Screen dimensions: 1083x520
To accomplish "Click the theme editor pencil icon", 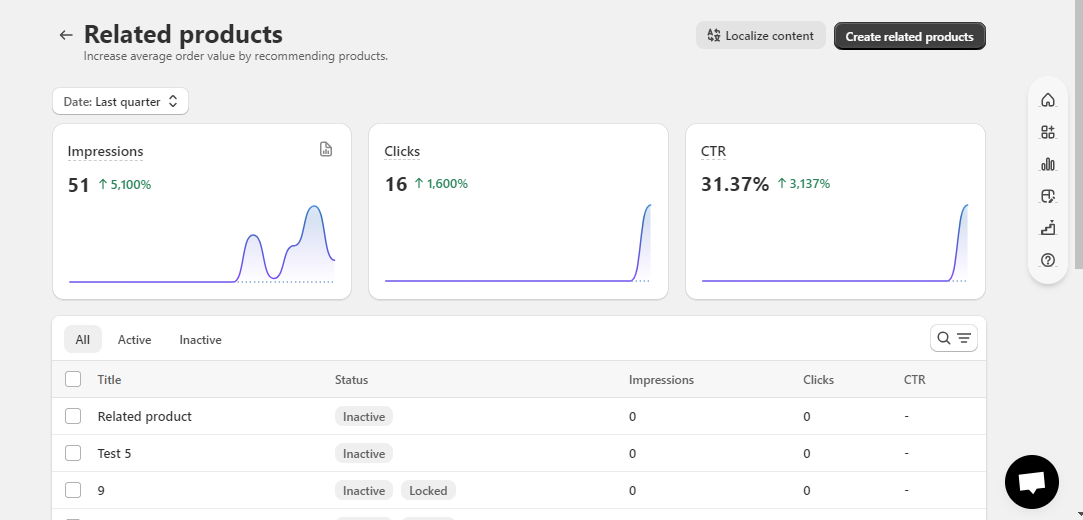I will (1048, 196).
